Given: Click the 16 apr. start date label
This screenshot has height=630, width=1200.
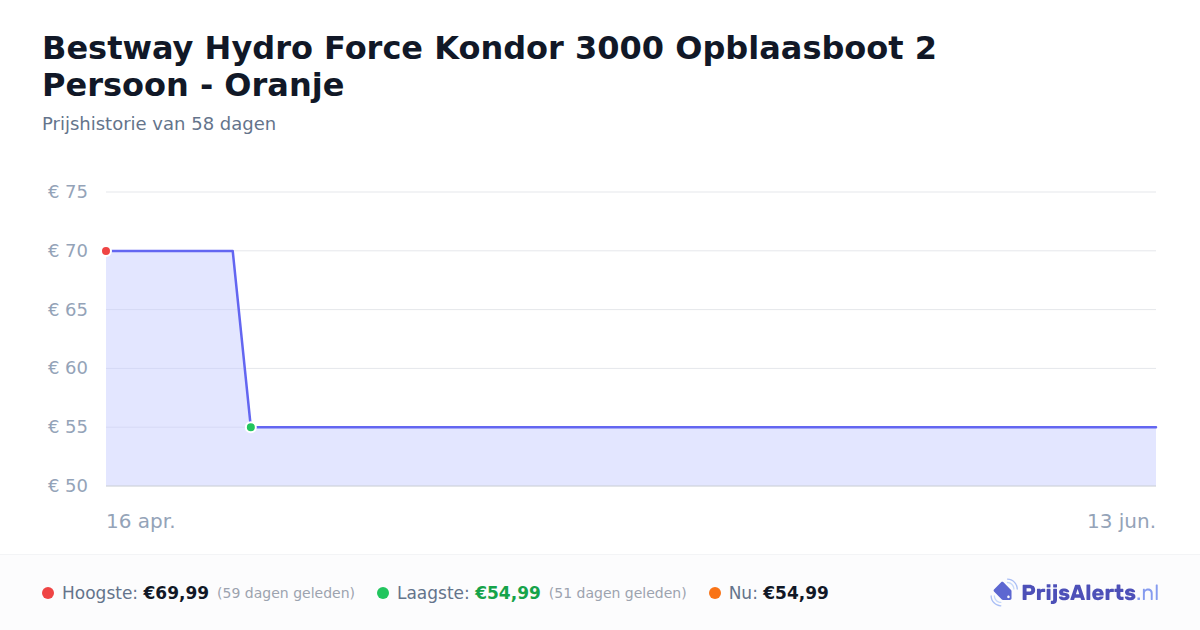Looking at the screenshot, I should [x=141, y=522].
